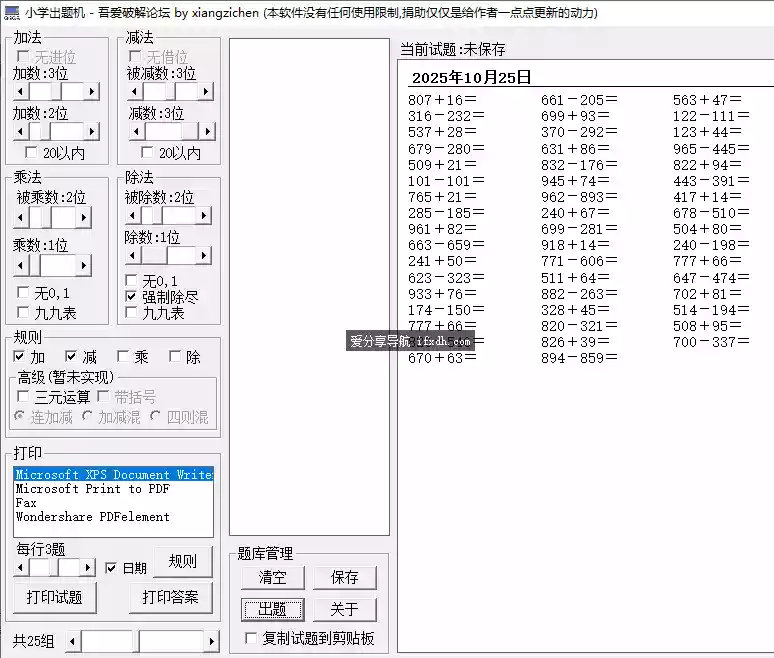Click right arrow of 每行3题 scrollbar
Screen dimensions: 774x658
tap(87, 567)
